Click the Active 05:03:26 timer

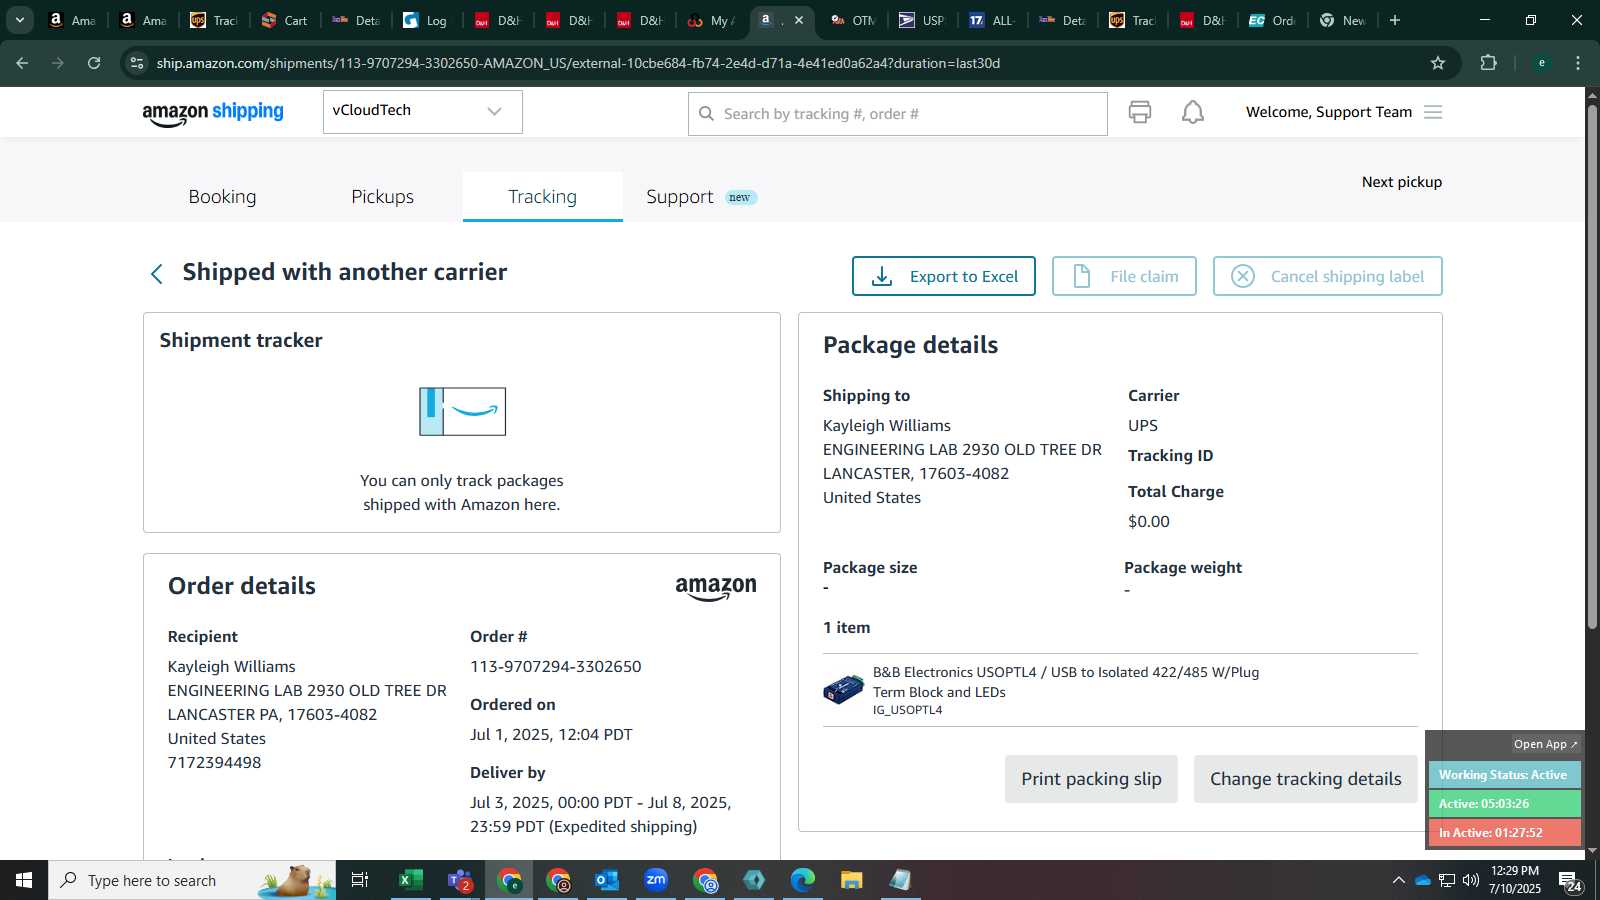(1504, 803)
